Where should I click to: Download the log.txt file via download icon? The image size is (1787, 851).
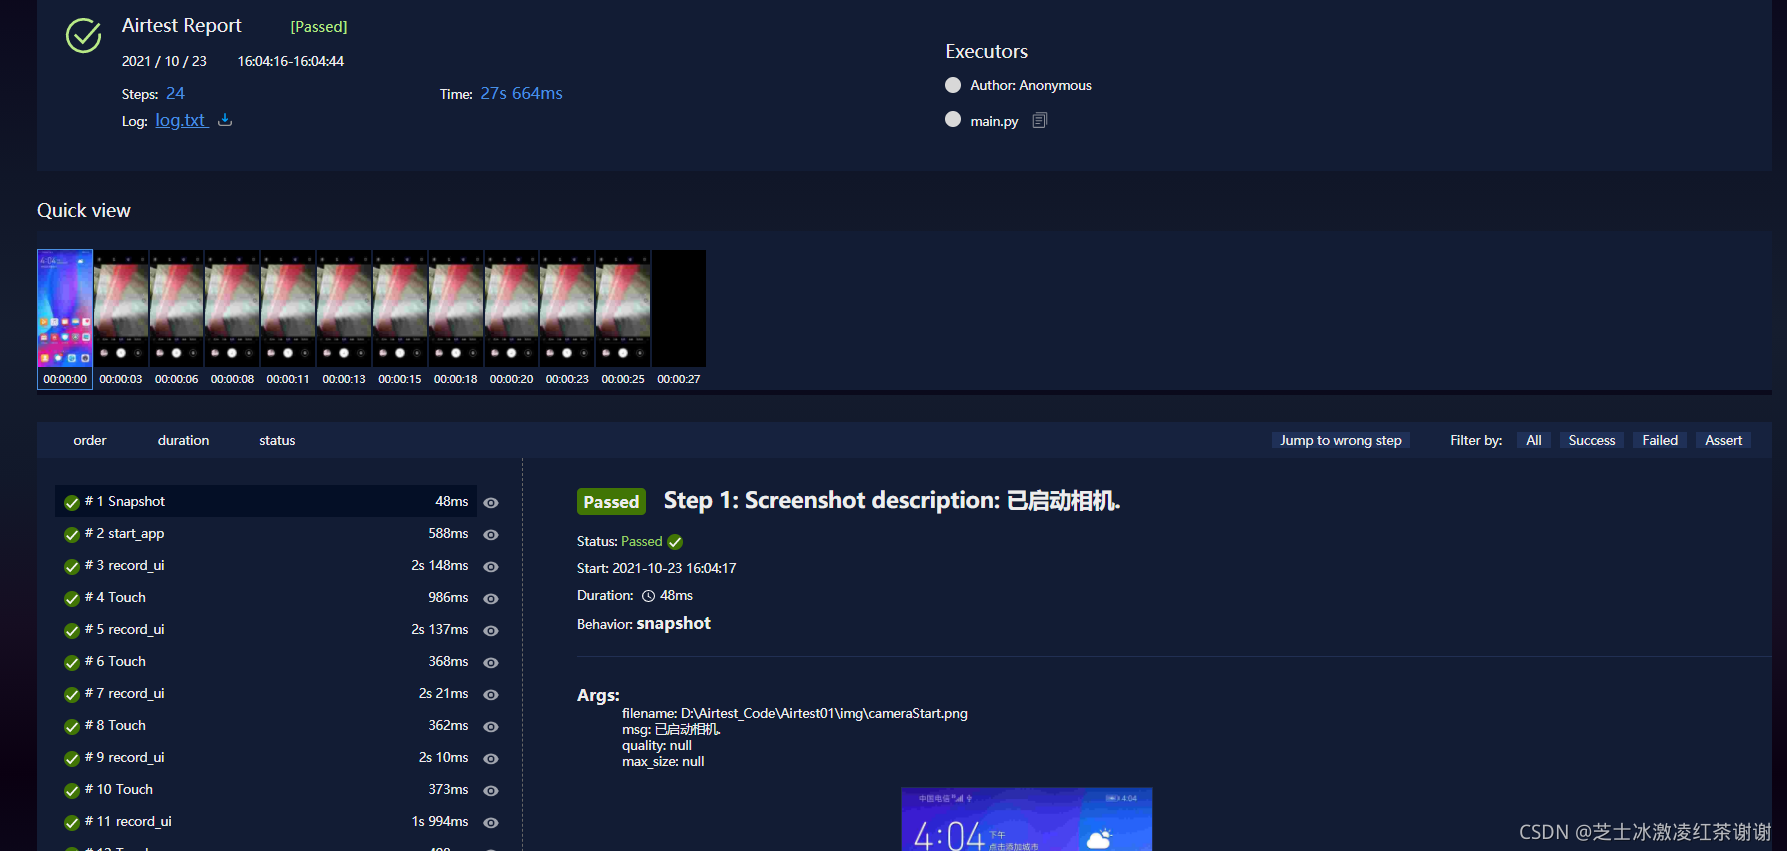click(x=225, y=120)
